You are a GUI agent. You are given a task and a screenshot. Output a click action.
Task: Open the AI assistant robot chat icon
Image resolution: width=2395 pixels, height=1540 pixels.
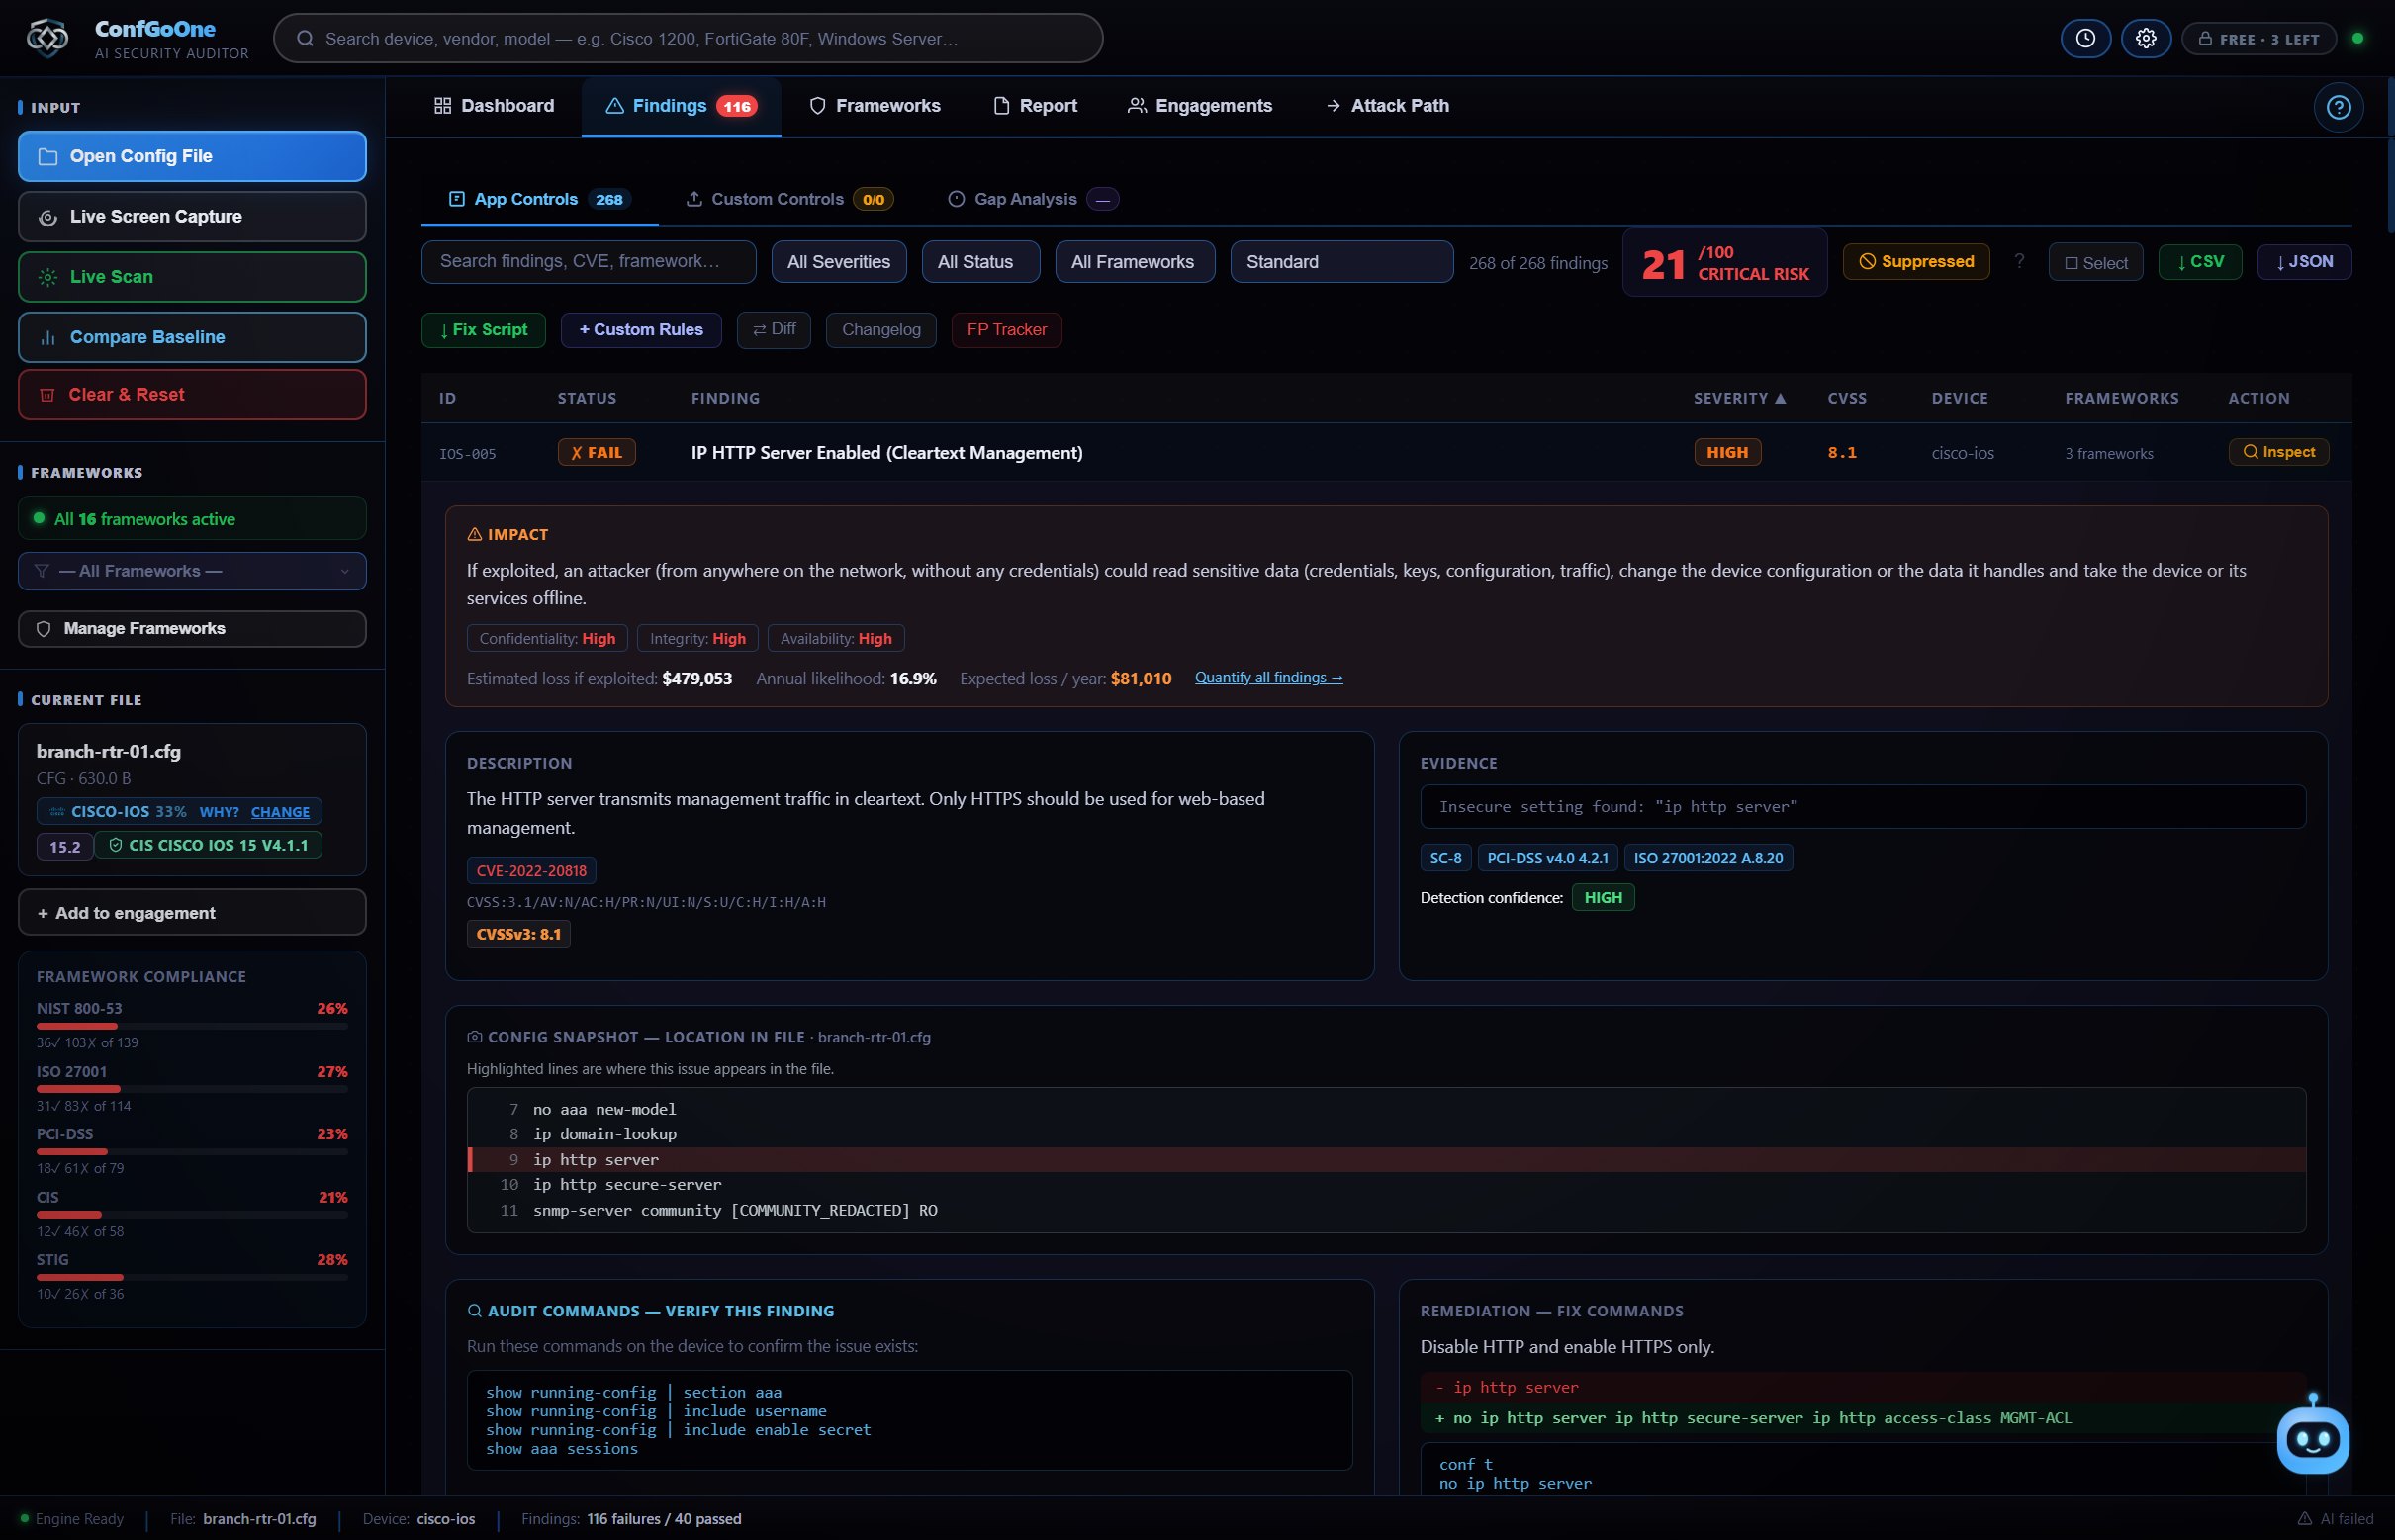pyautogui.click(x=2312, y=1438)
